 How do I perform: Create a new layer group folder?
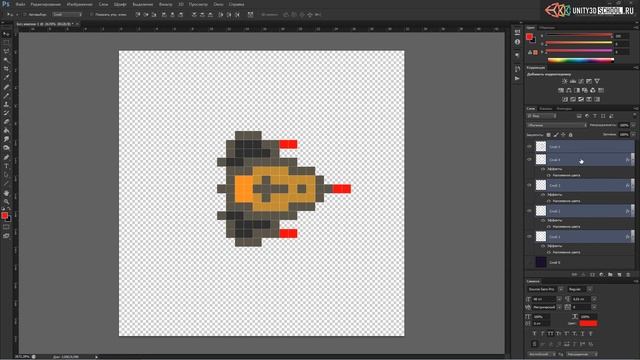tap(610, 275)
